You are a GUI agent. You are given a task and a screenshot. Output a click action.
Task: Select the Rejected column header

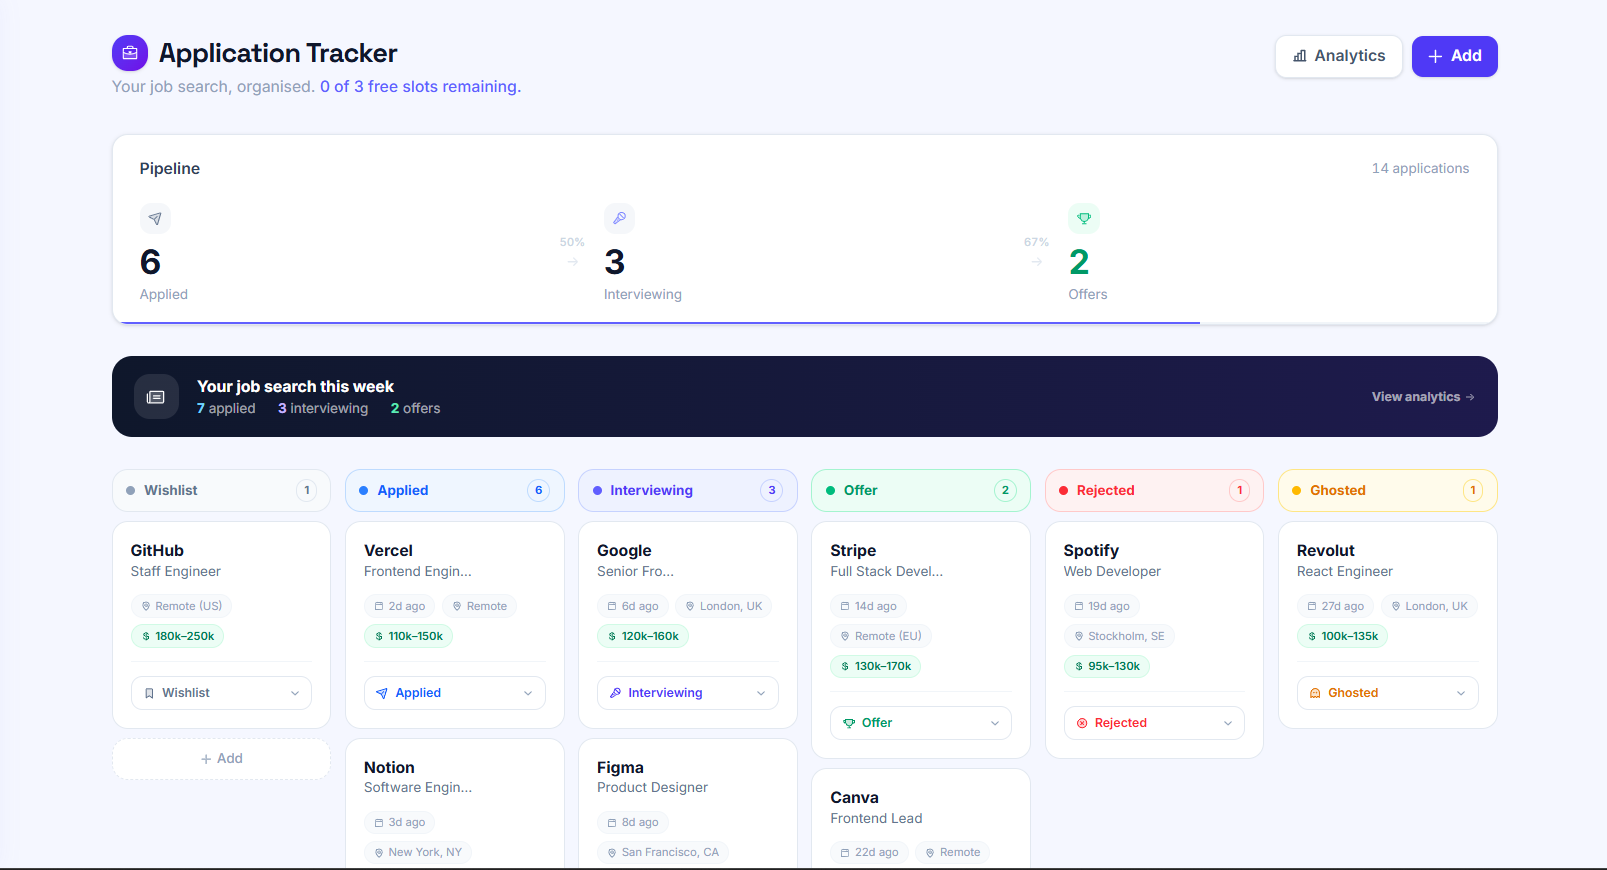(1154, 490)
